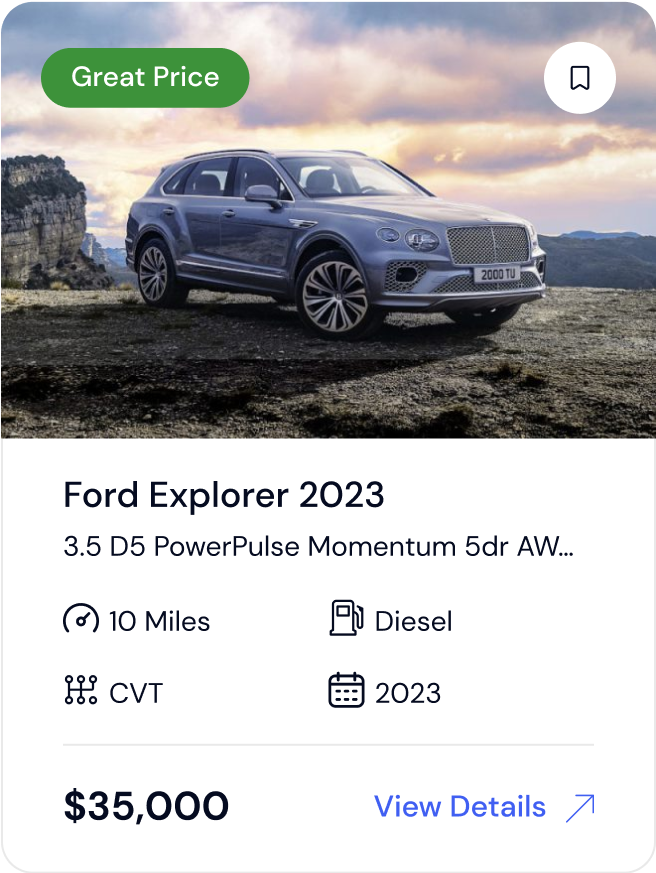Open the car photo thumbnail
This screenshot has height=873, width=656.
pos(328,220)
